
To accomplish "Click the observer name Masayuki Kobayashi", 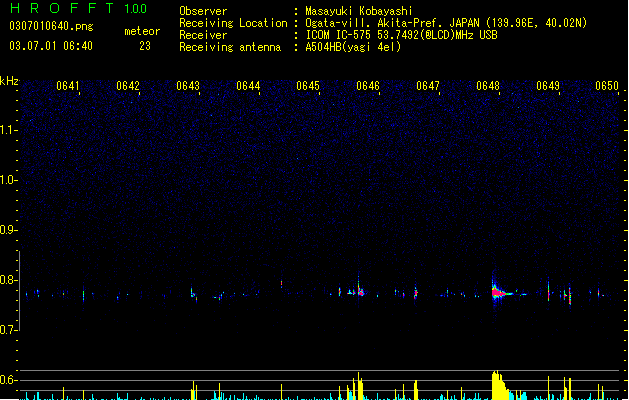I will 359,11.
